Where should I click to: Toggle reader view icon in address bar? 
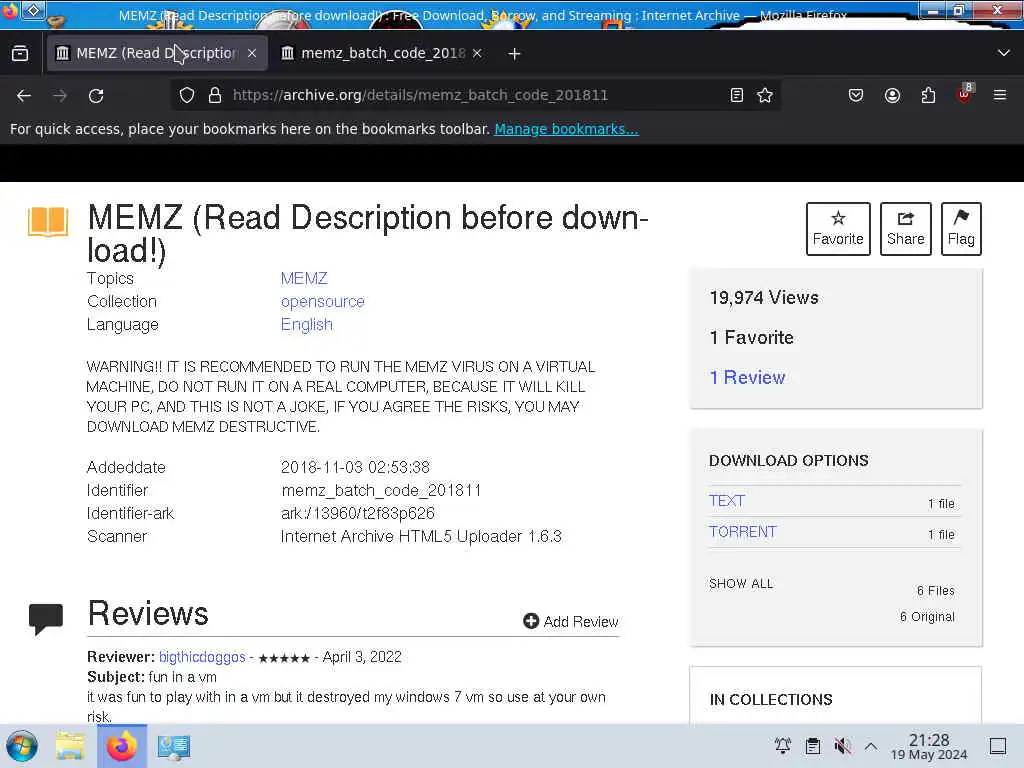[737, 95]
